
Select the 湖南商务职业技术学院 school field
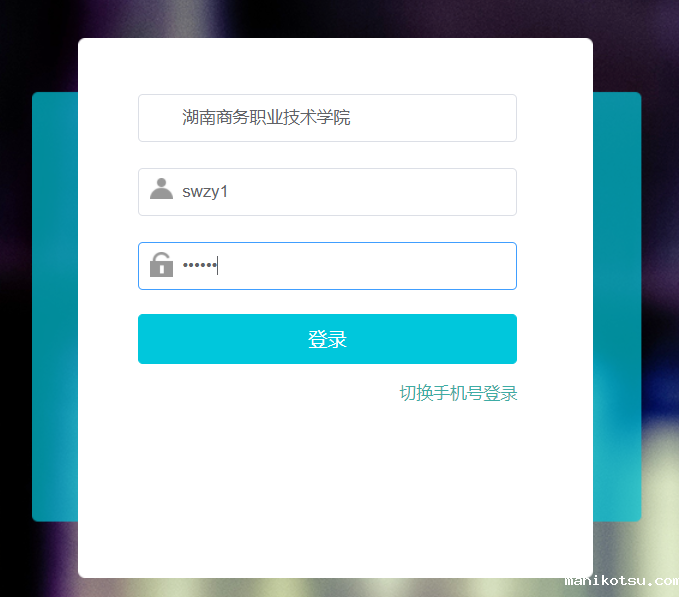point(327,118)
